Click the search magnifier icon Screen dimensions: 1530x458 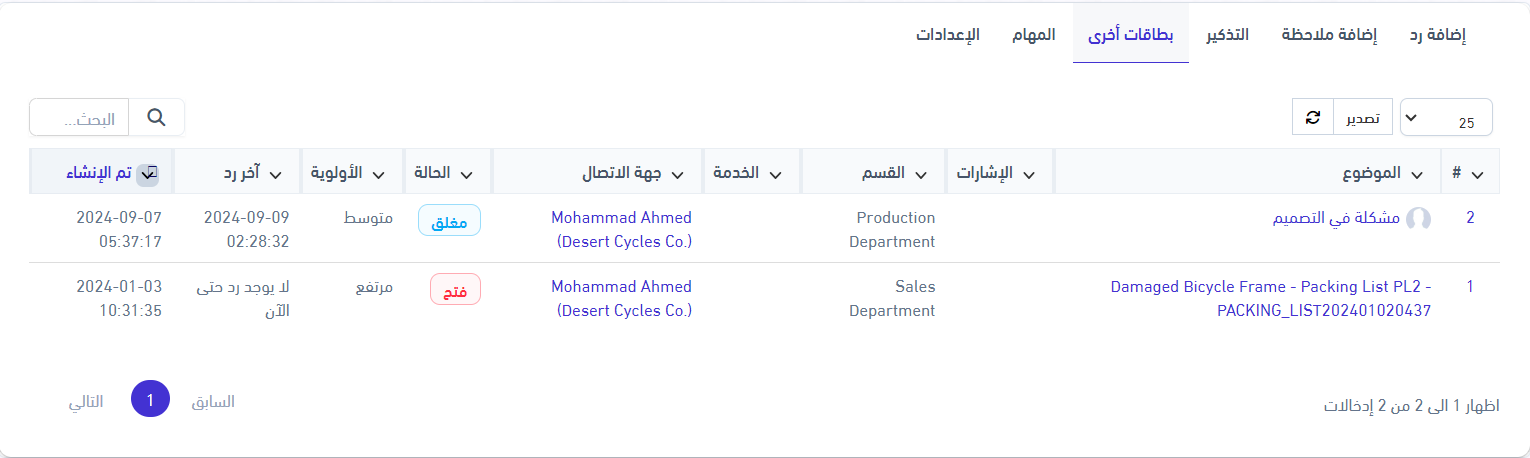(x=156, y=117)
